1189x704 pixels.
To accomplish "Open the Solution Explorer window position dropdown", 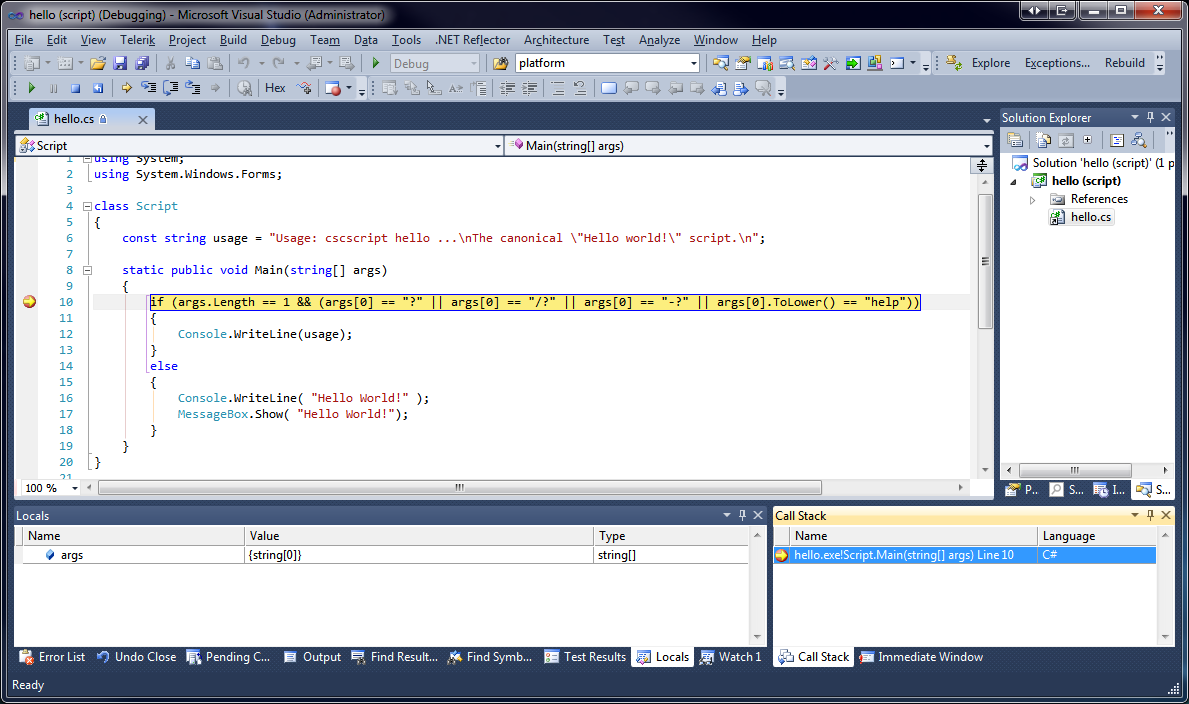I will click(x=1134, y=117).
